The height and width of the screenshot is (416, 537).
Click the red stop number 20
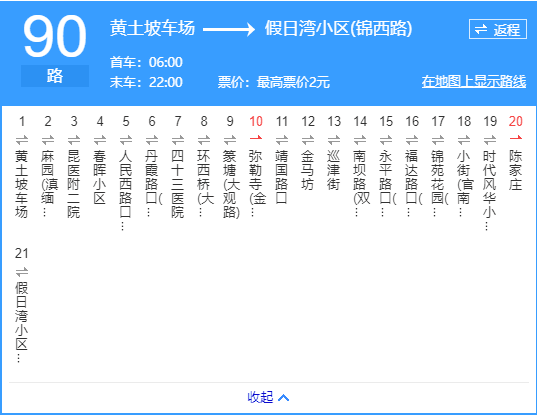click(516, 122)
